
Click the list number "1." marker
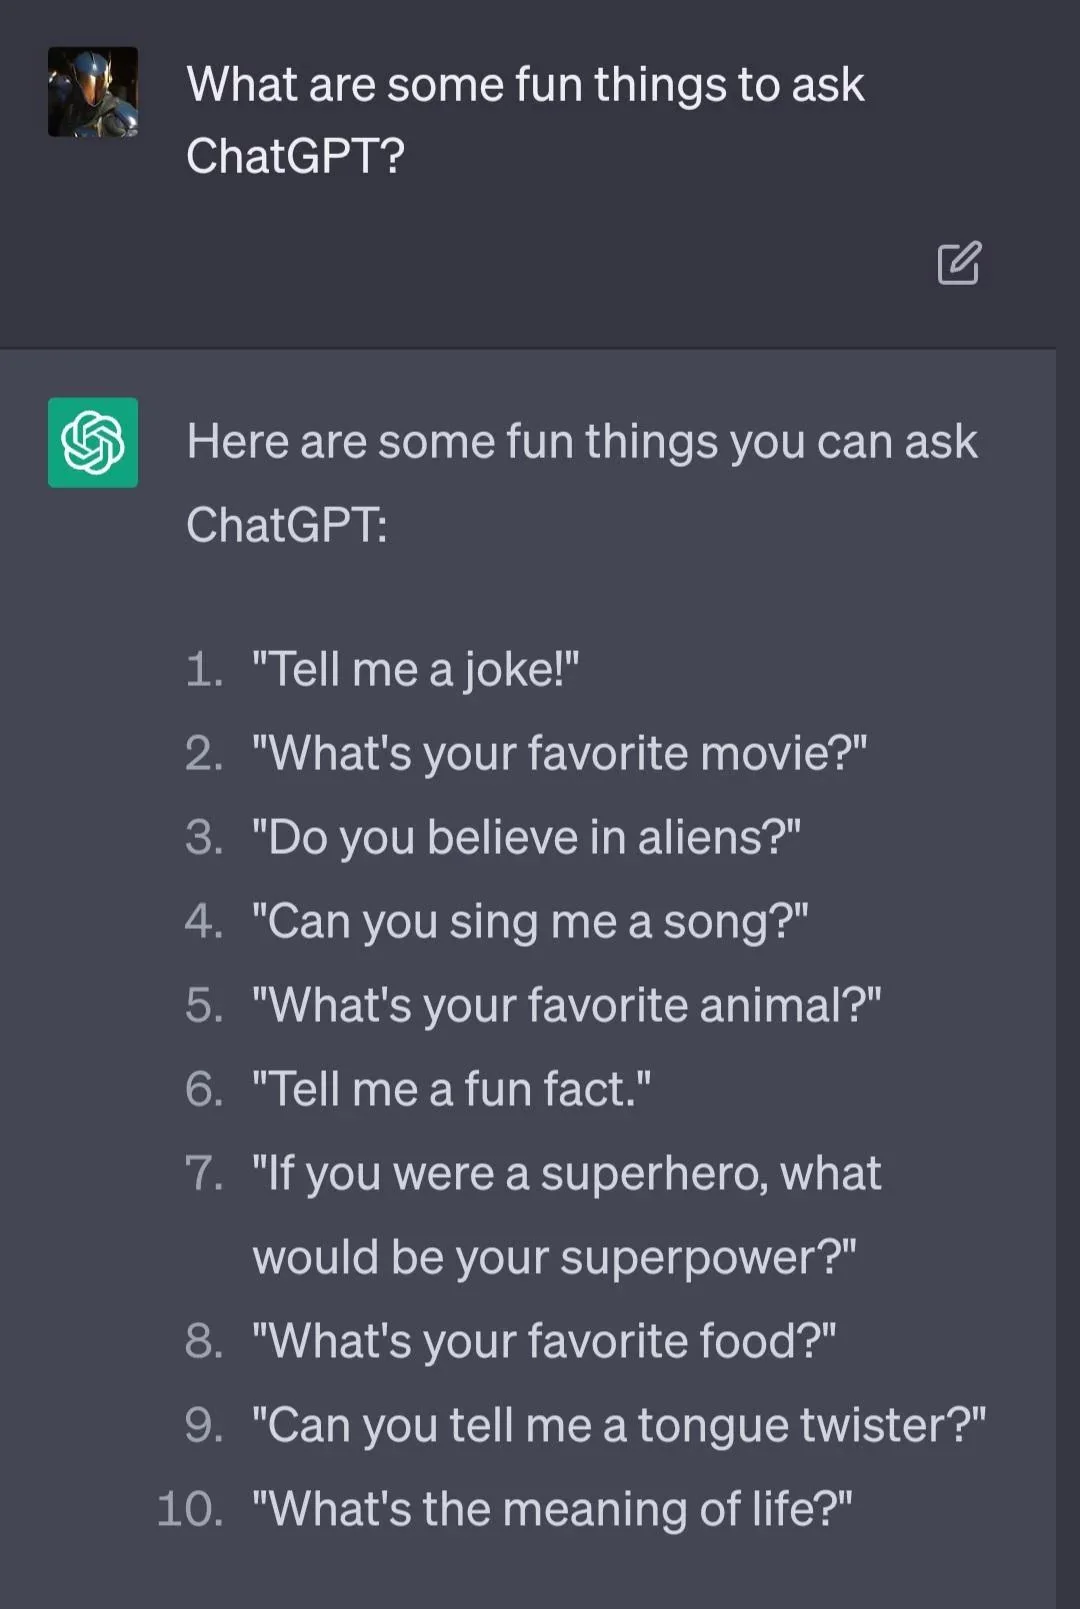pos(204,669)
